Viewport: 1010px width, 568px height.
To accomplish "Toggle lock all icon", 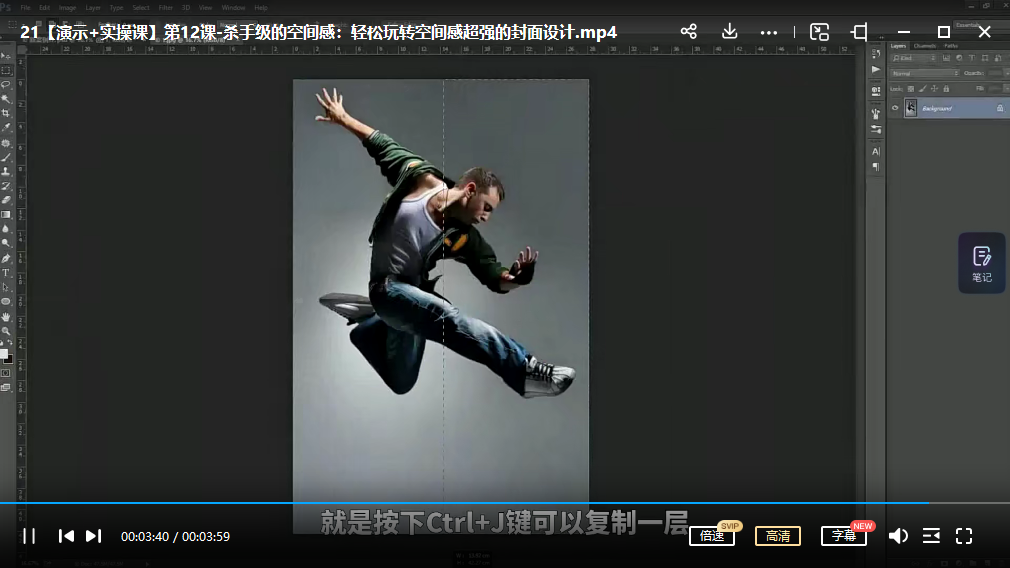I will (x=946, y=89).
